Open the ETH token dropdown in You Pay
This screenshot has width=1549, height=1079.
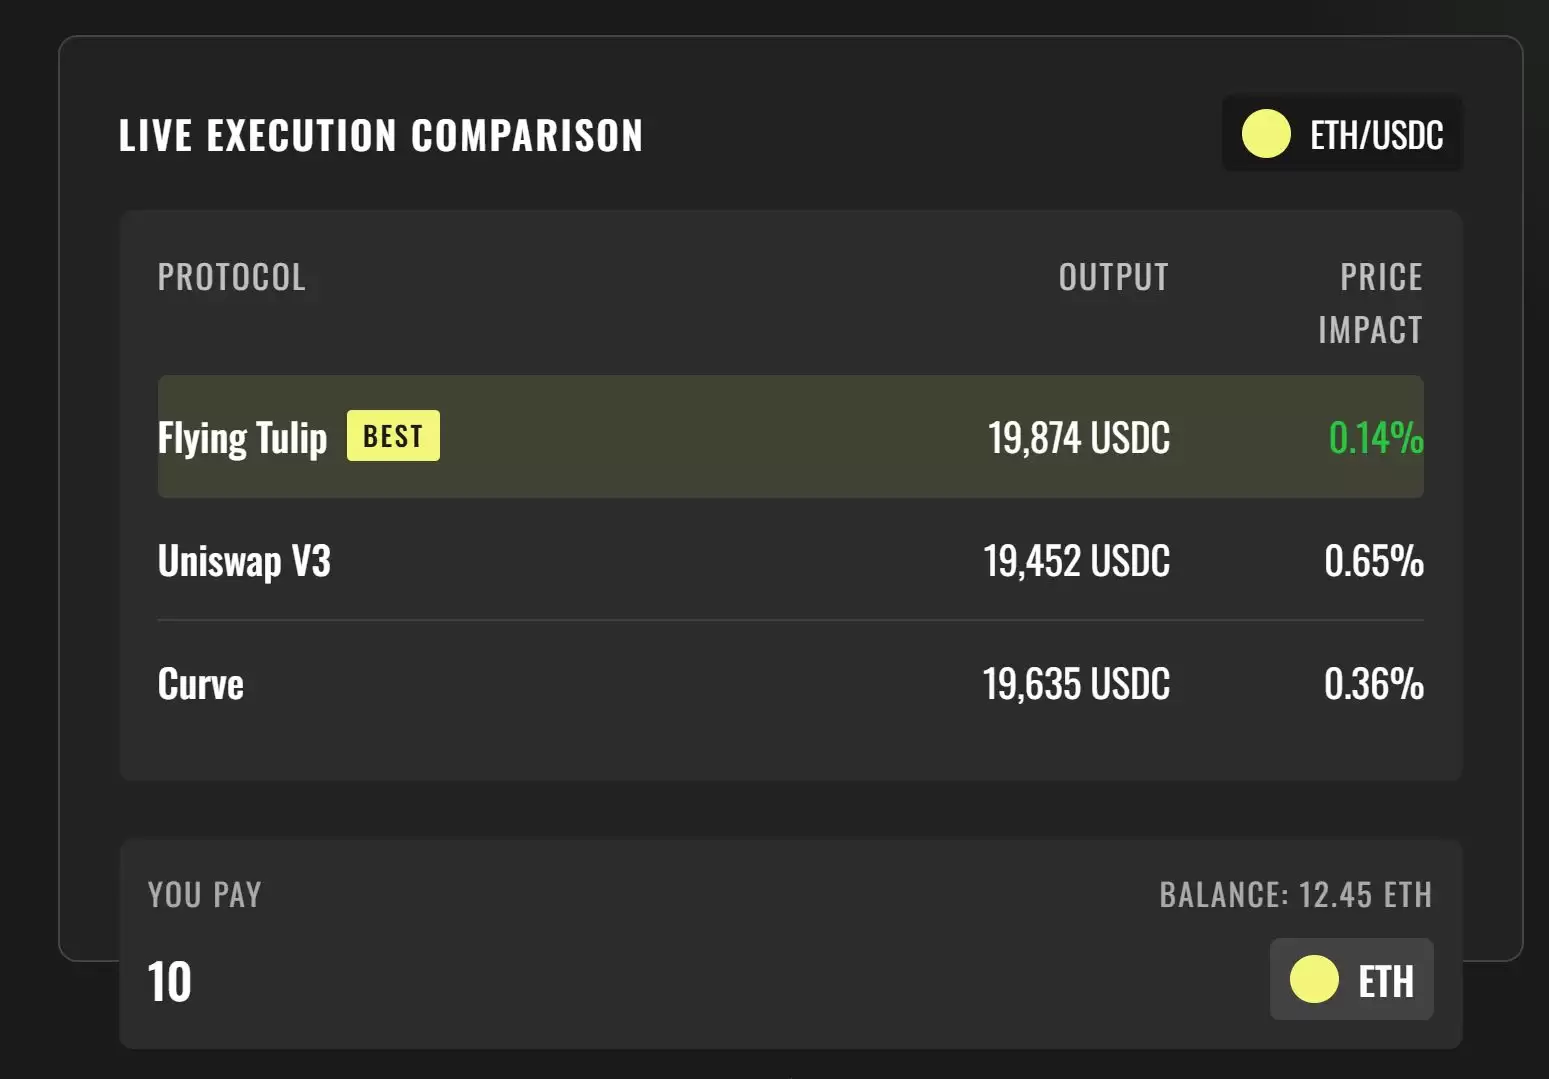1351,979
